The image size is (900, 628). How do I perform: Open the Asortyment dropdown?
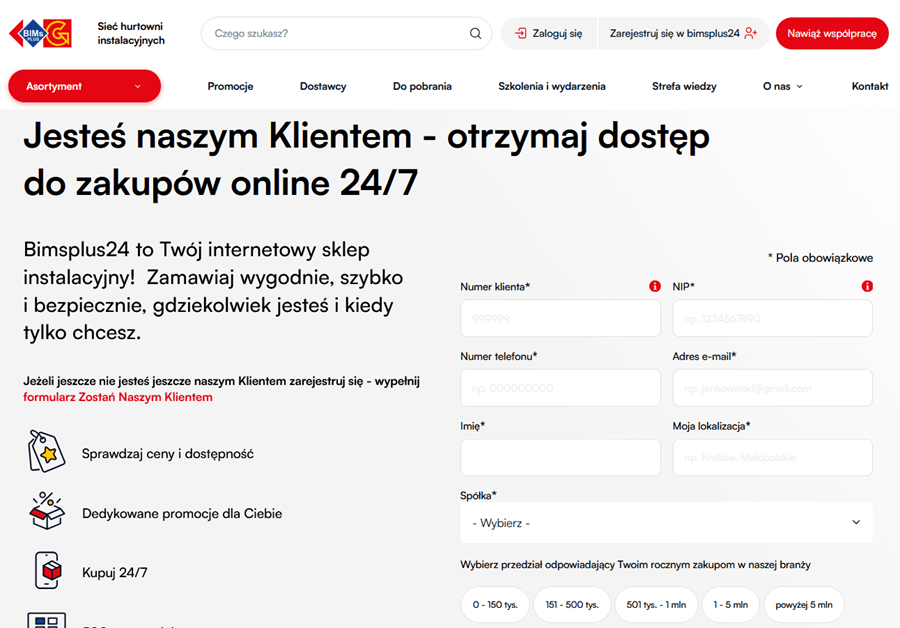(x=84, y=86)
